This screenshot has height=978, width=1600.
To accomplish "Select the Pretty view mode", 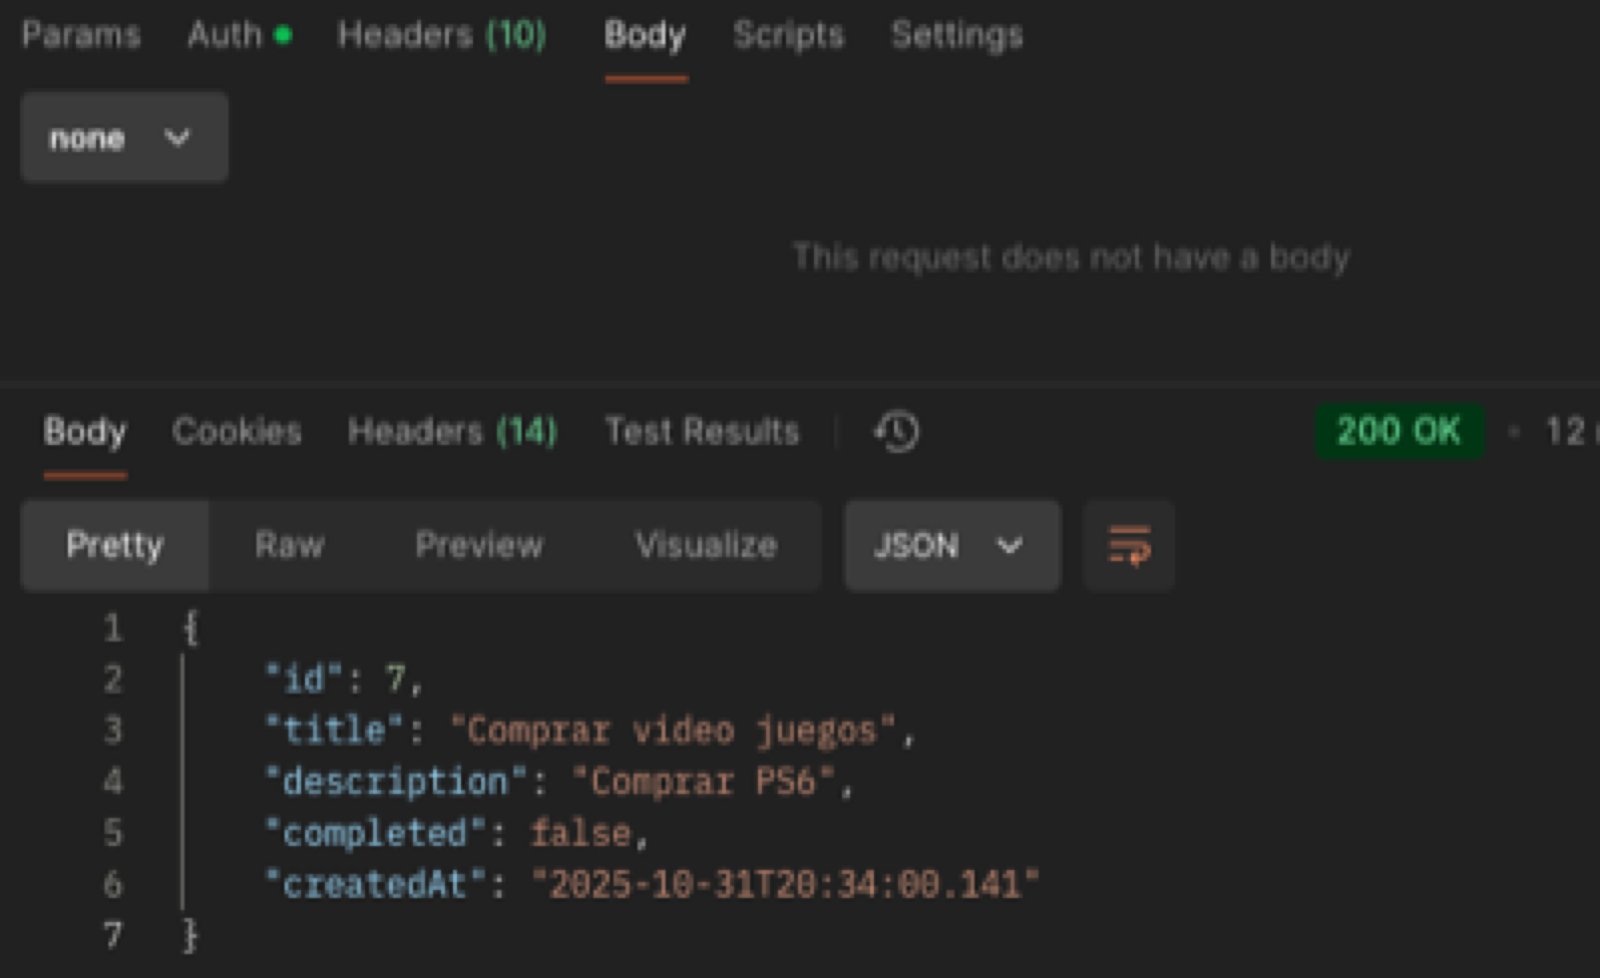I will point(114,545).
